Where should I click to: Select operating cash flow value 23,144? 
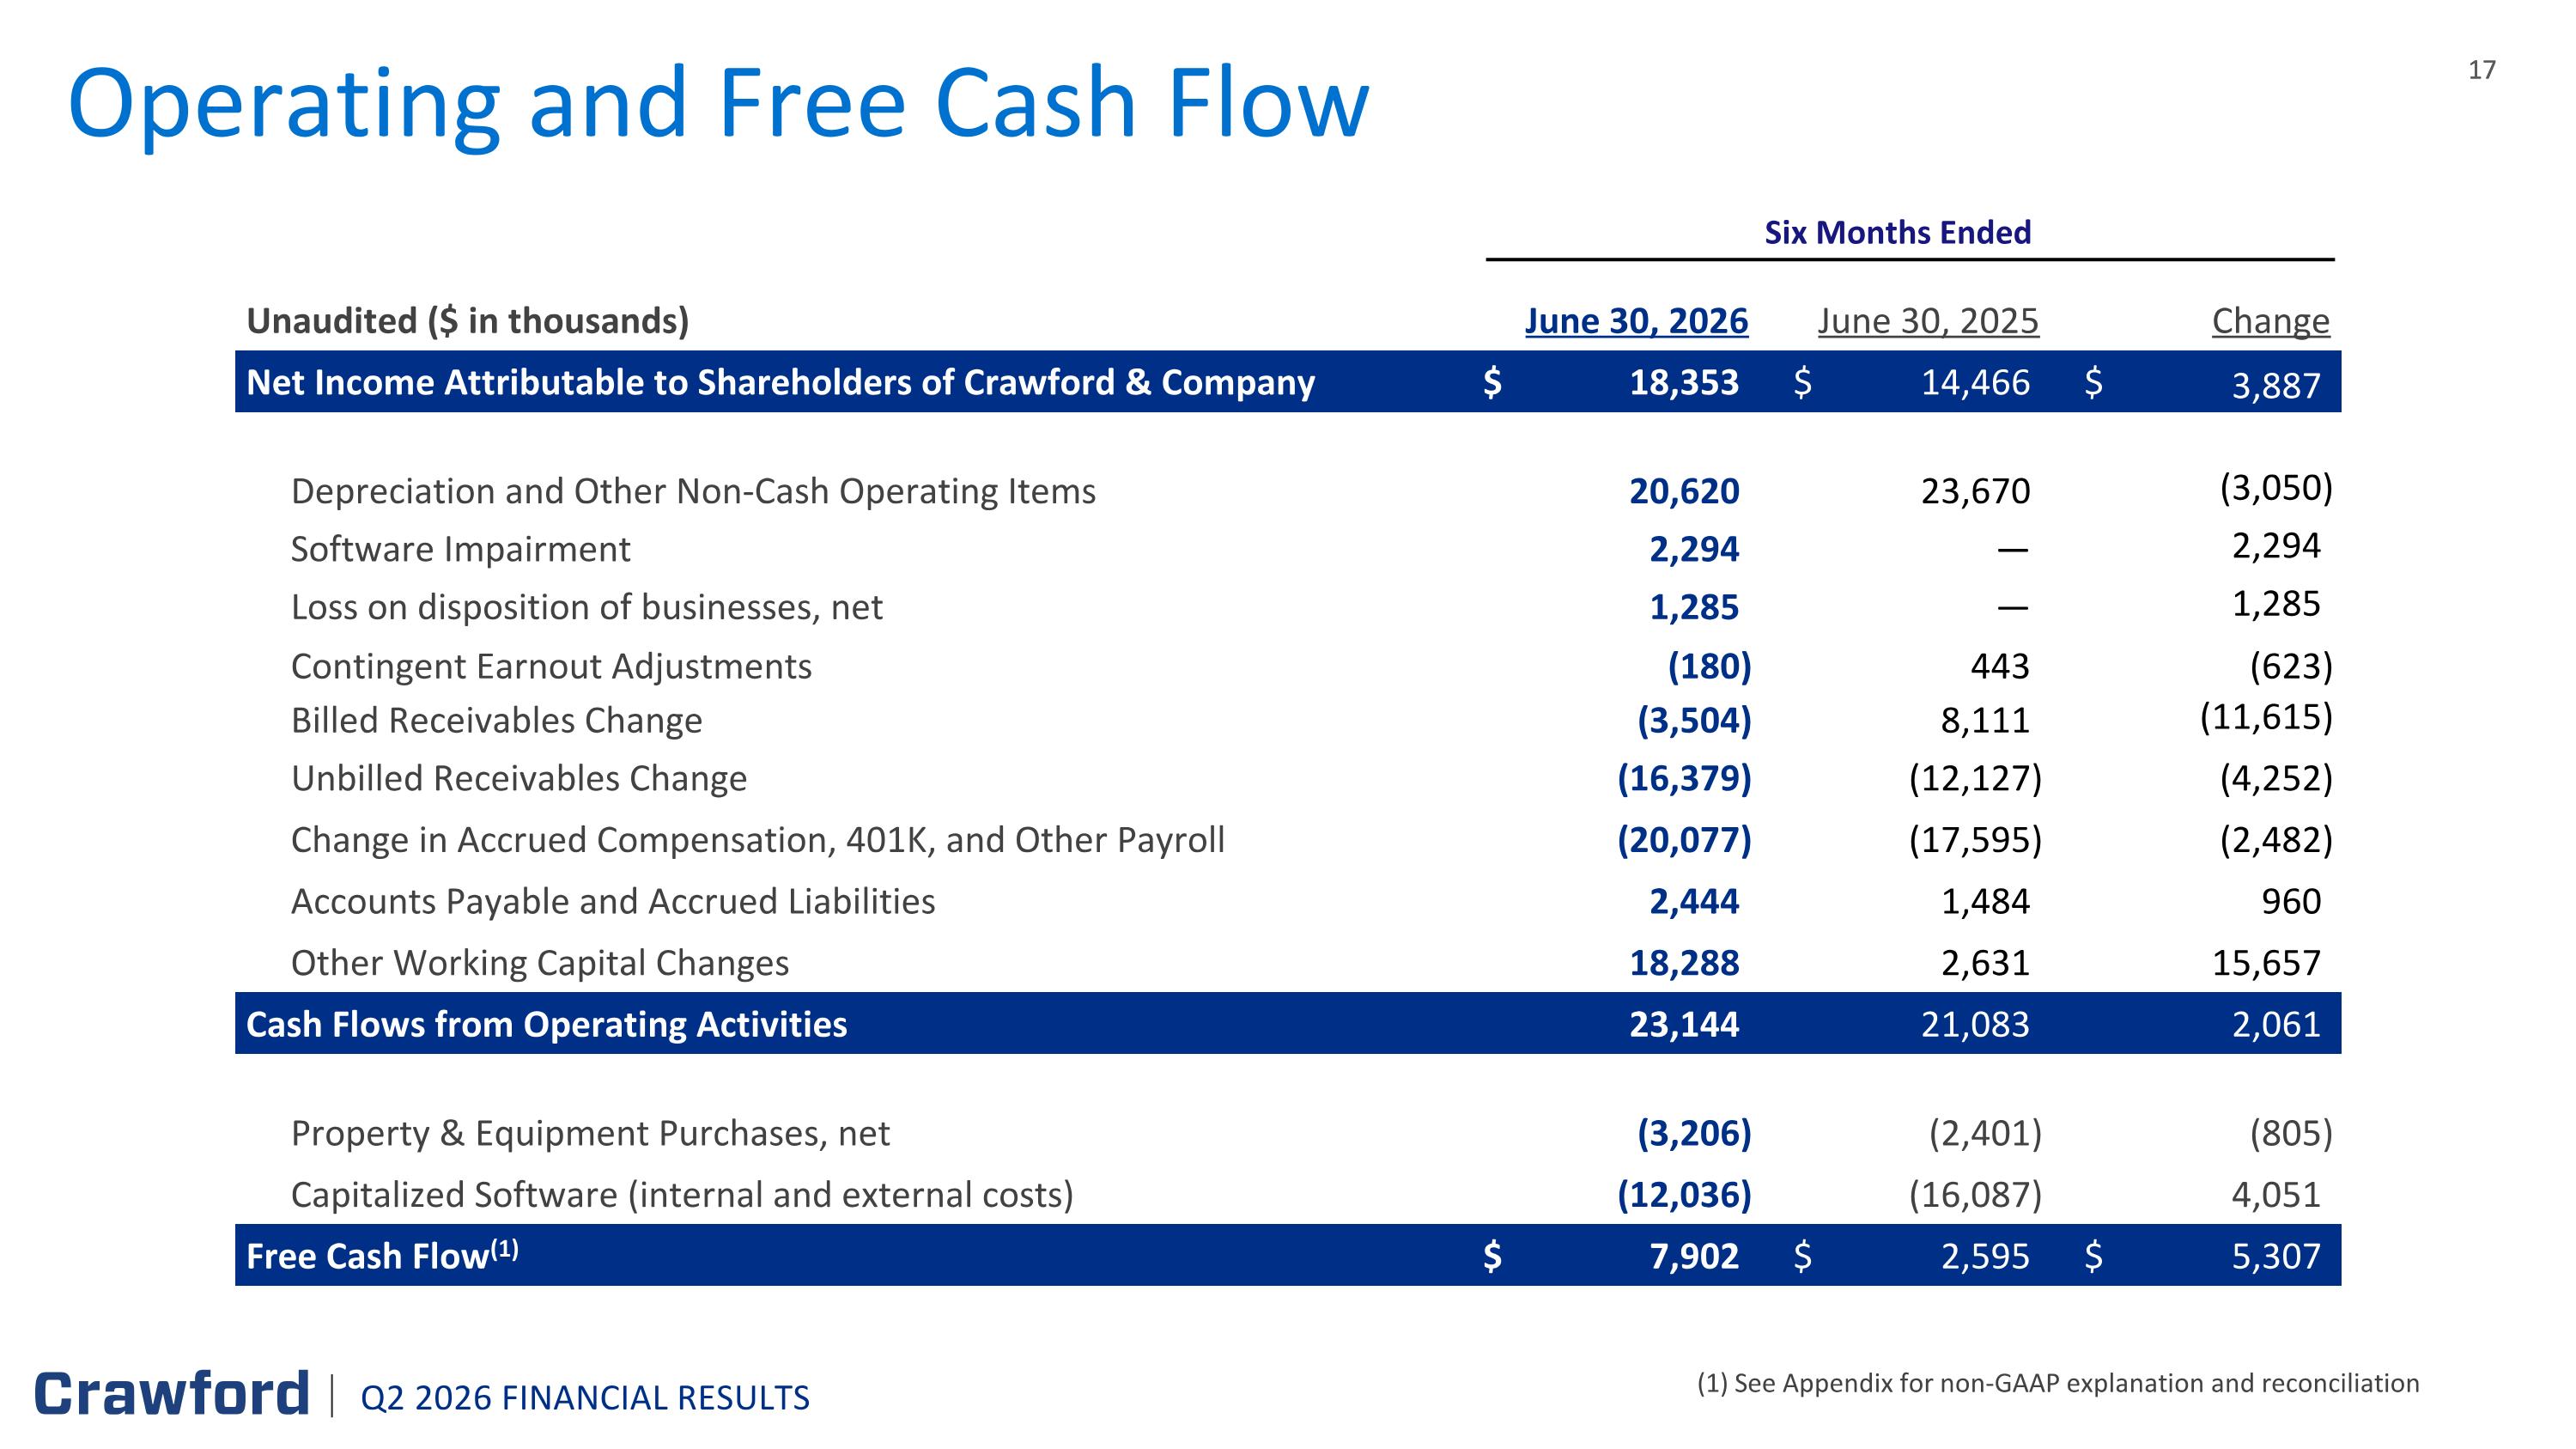(x=1684, y=1024)
